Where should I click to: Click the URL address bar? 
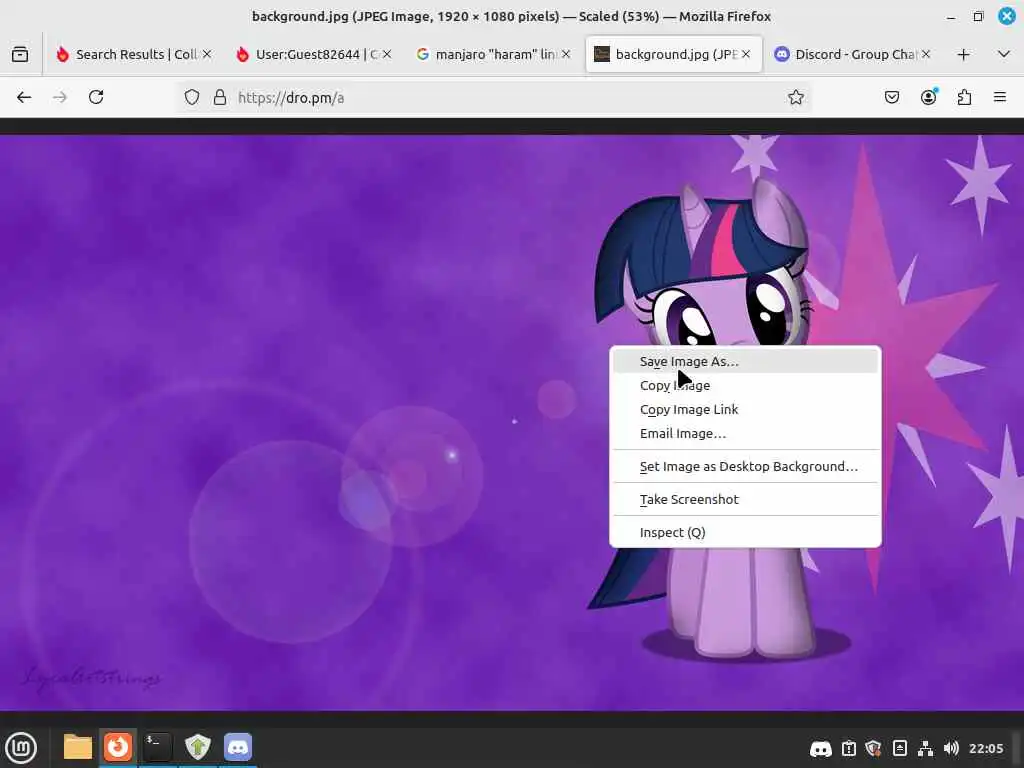pyautogui.click(x=493, y=97)
